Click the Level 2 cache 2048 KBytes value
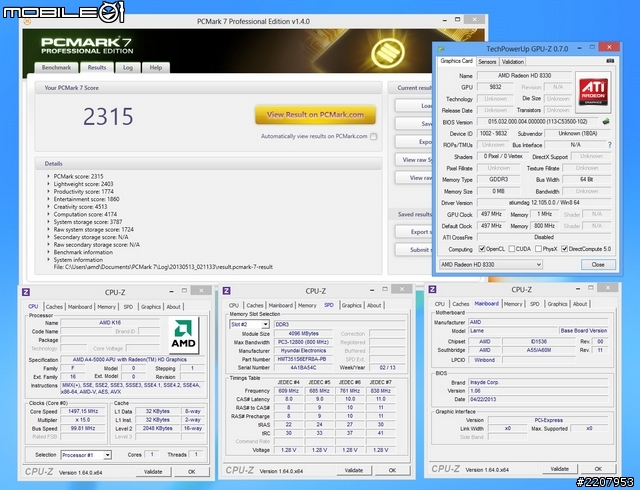The height and width of the screenshot is (490, 640). [x=158, y=428]
